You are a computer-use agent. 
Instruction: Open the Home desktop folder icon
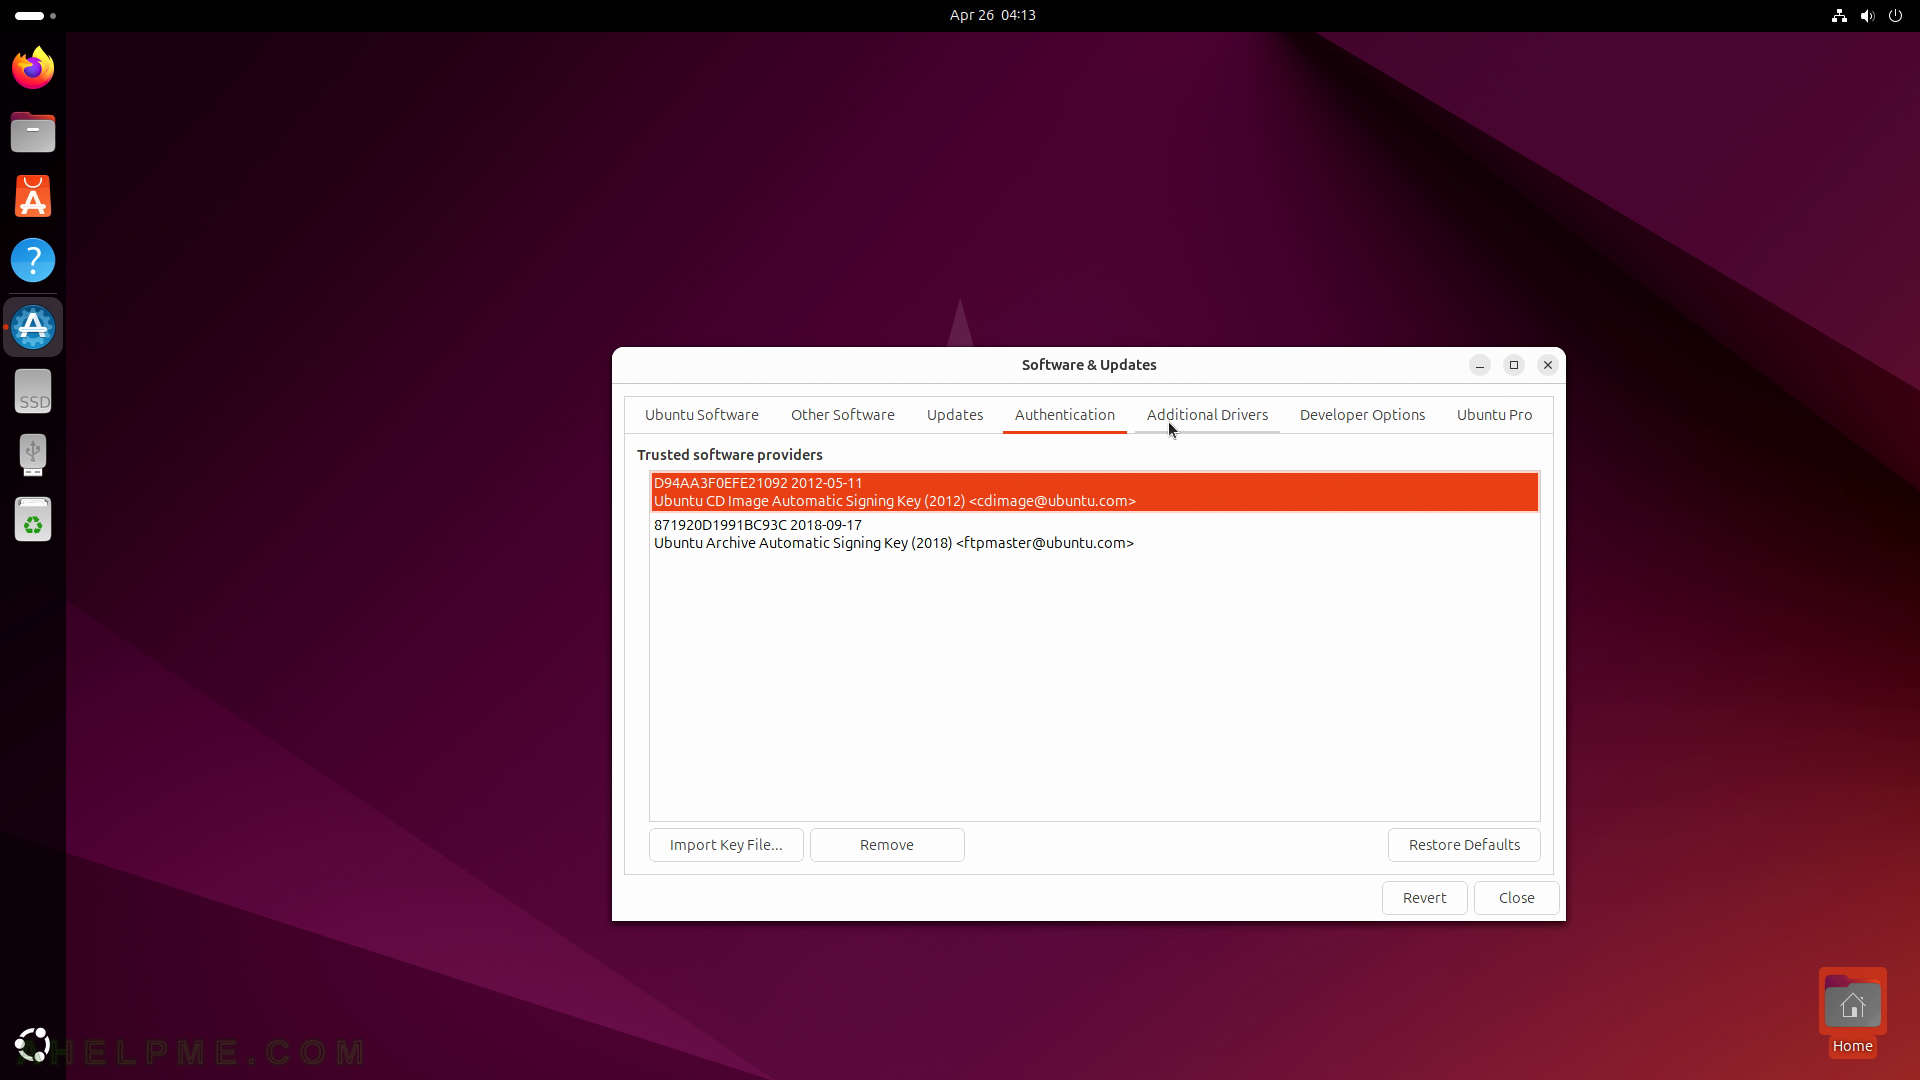coord(1852,1011)
